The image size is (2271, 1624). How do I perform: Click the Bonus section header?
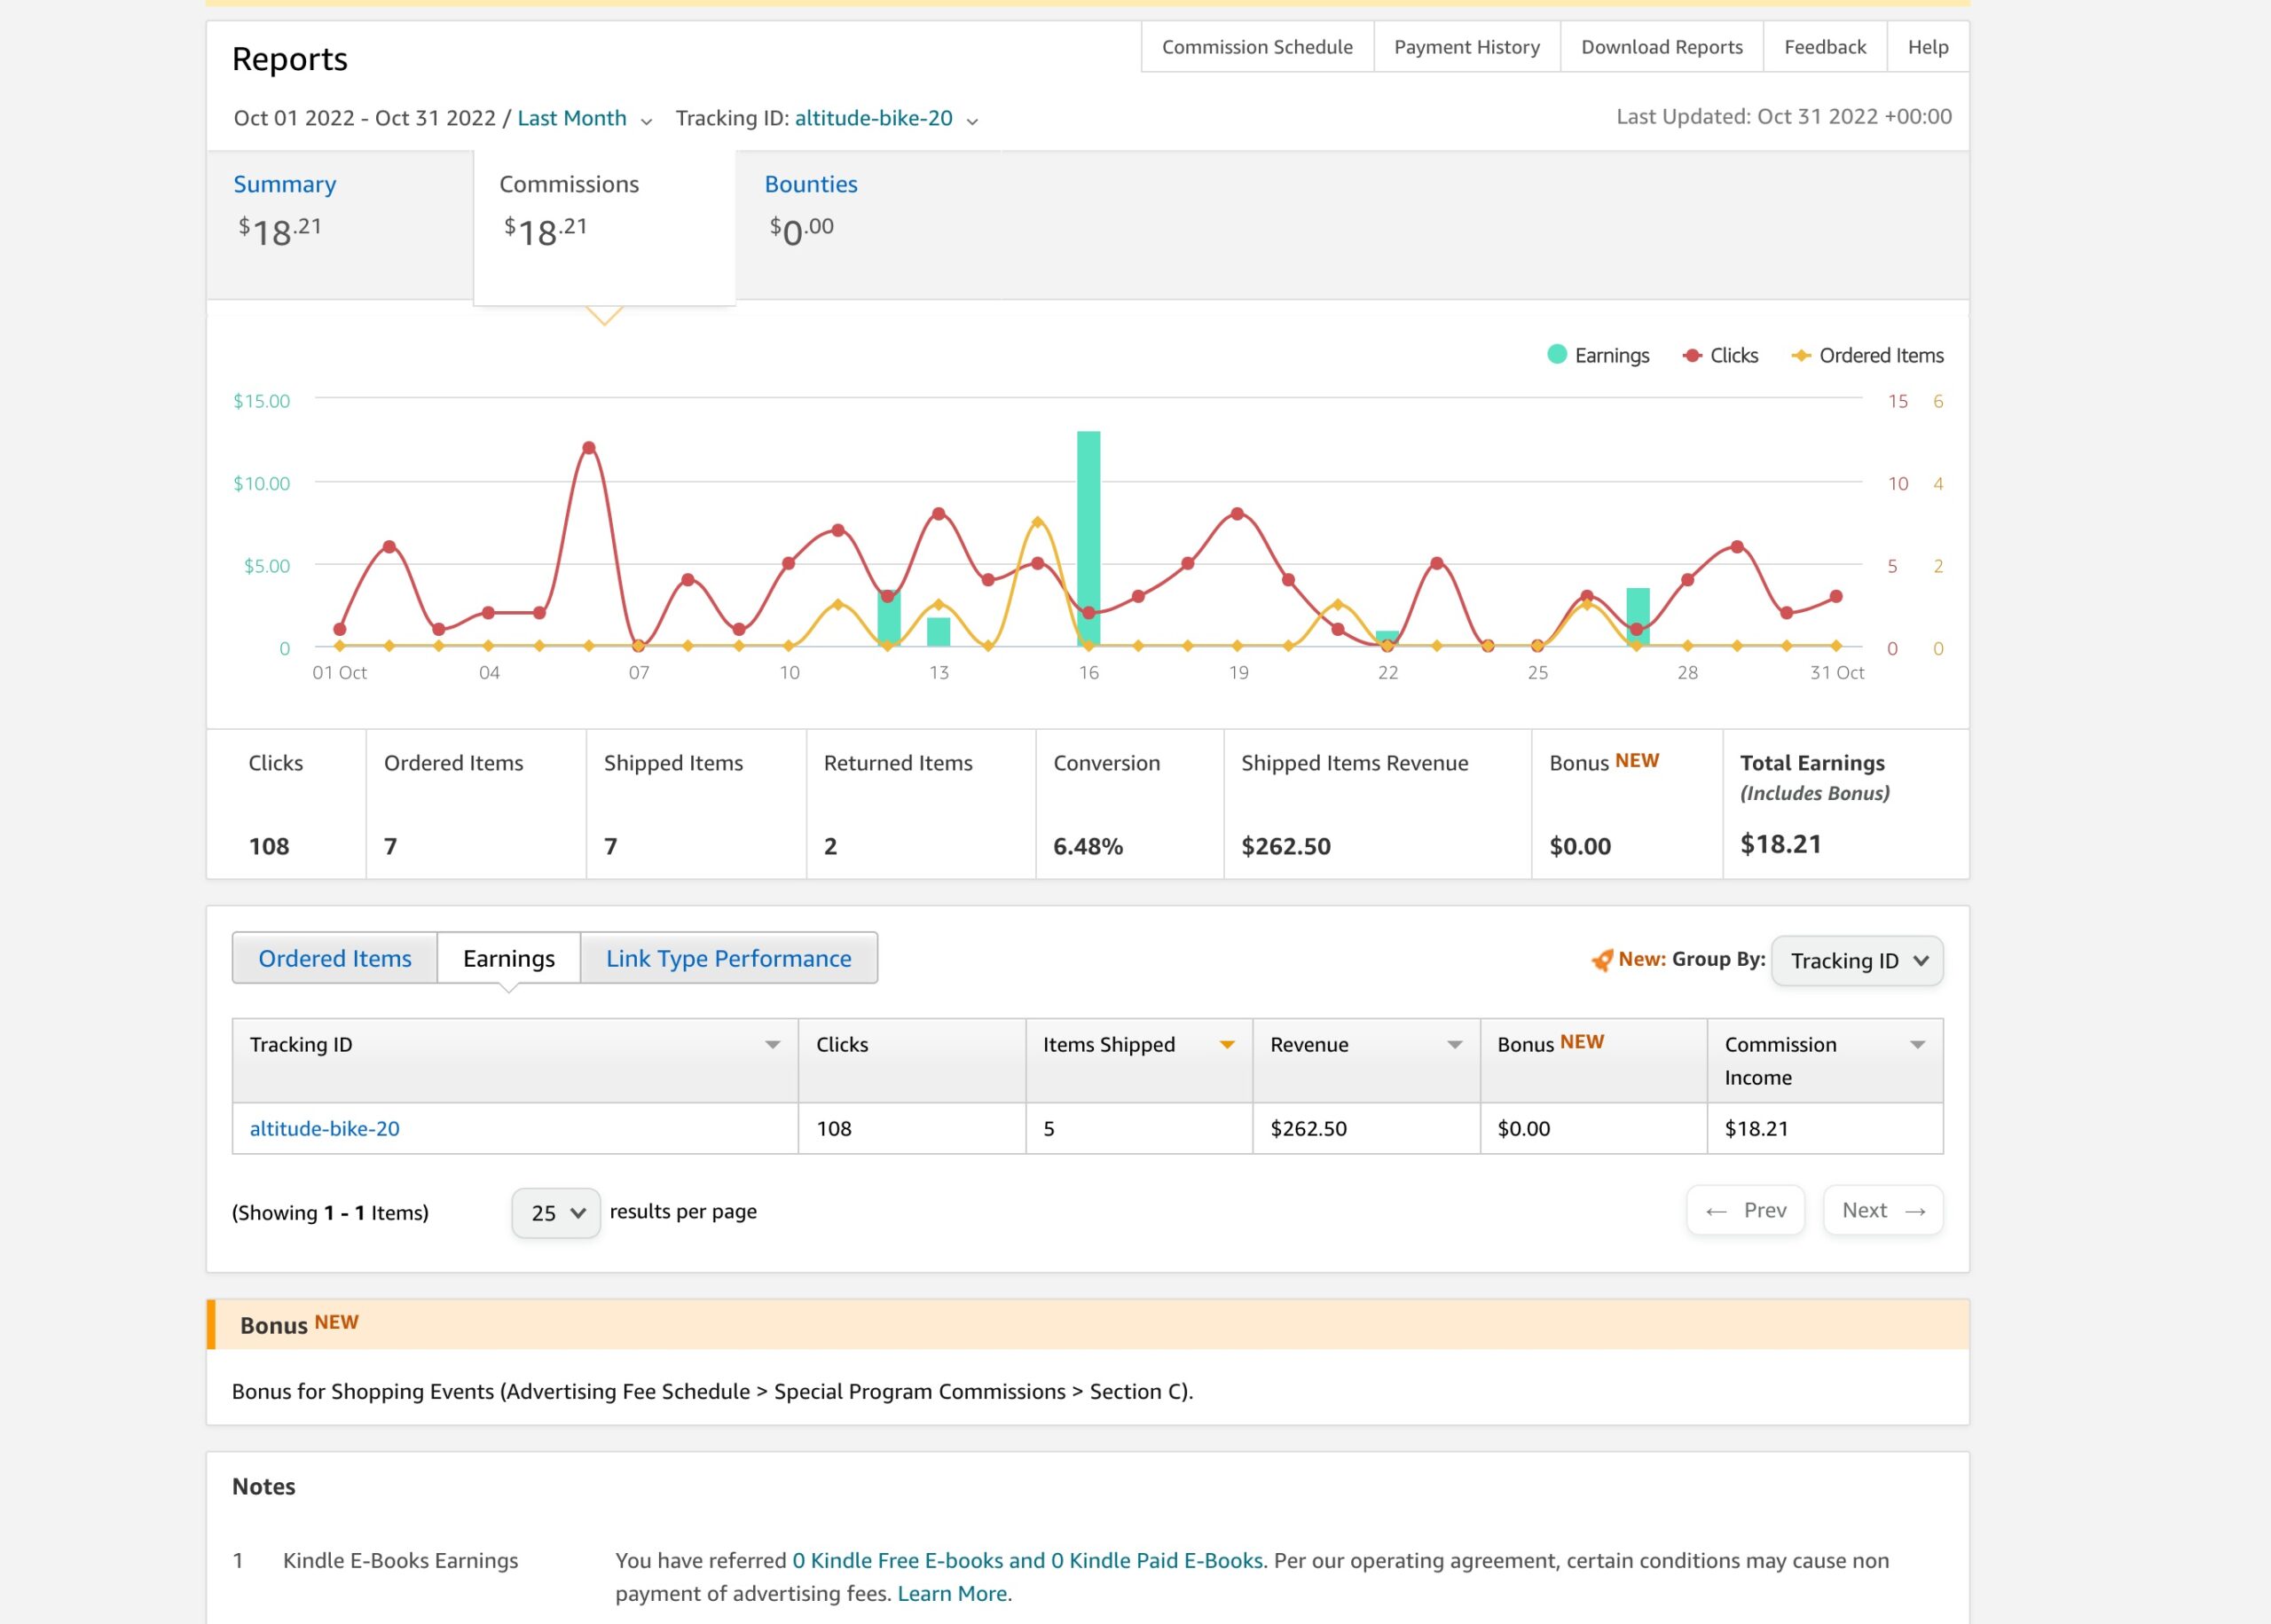(1088, 1324)
